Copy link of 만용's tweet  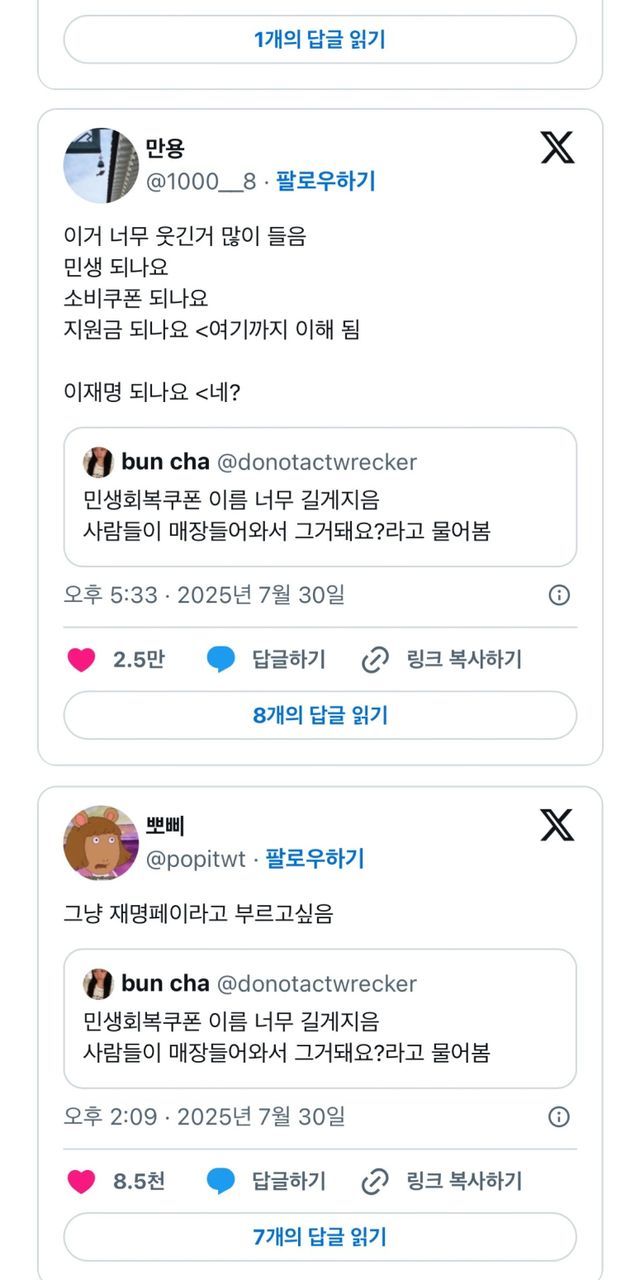tap(441, 660)
